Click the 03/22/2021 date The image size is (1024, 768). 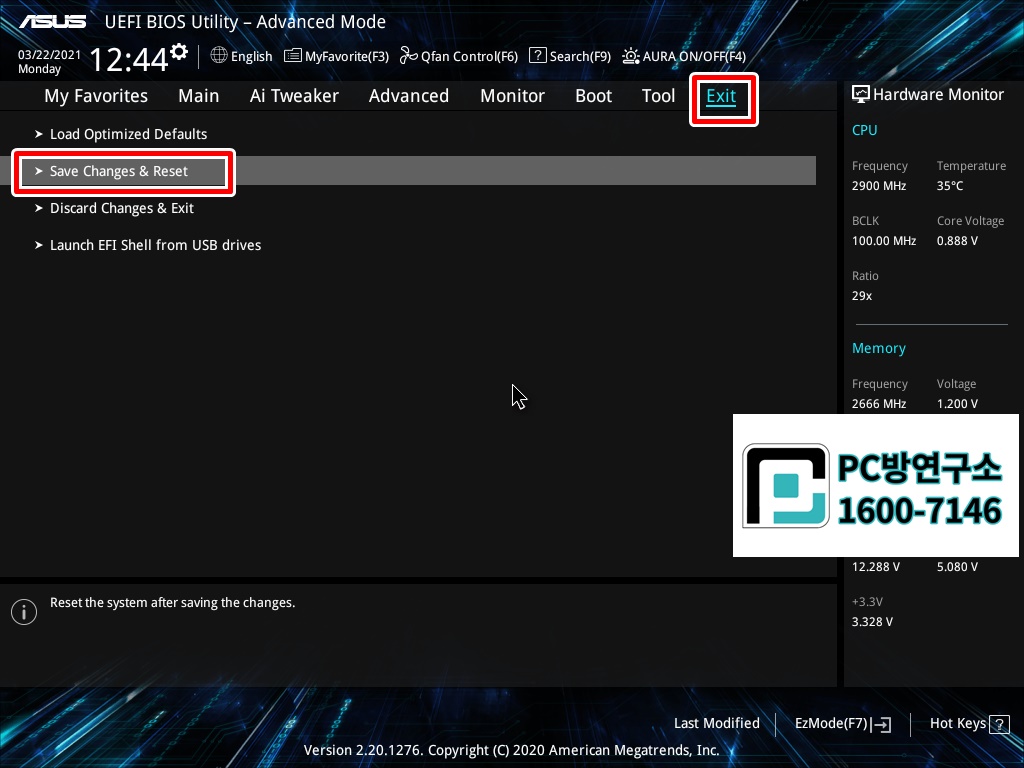(x=49, y=55)
